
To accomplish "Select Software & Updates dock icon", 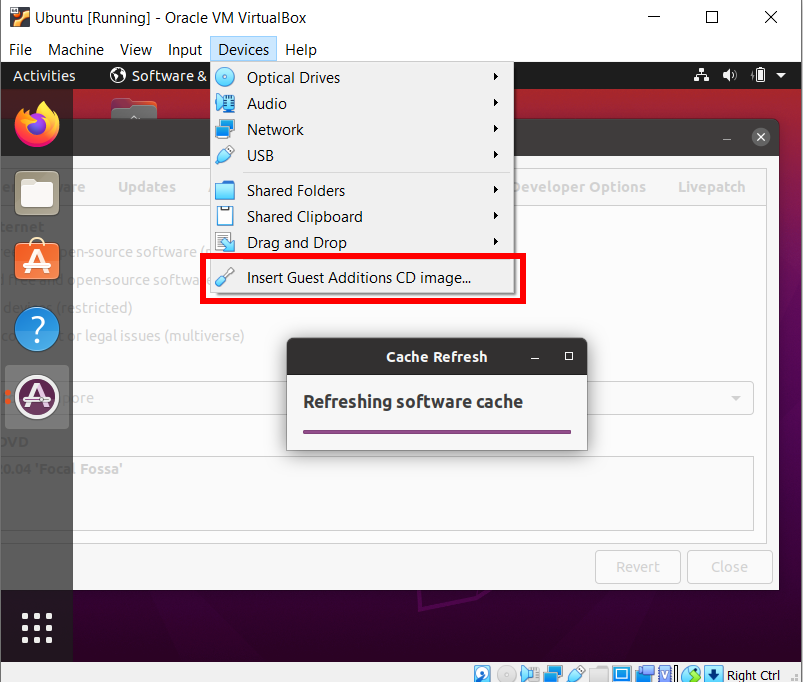I will pos(37,397).
